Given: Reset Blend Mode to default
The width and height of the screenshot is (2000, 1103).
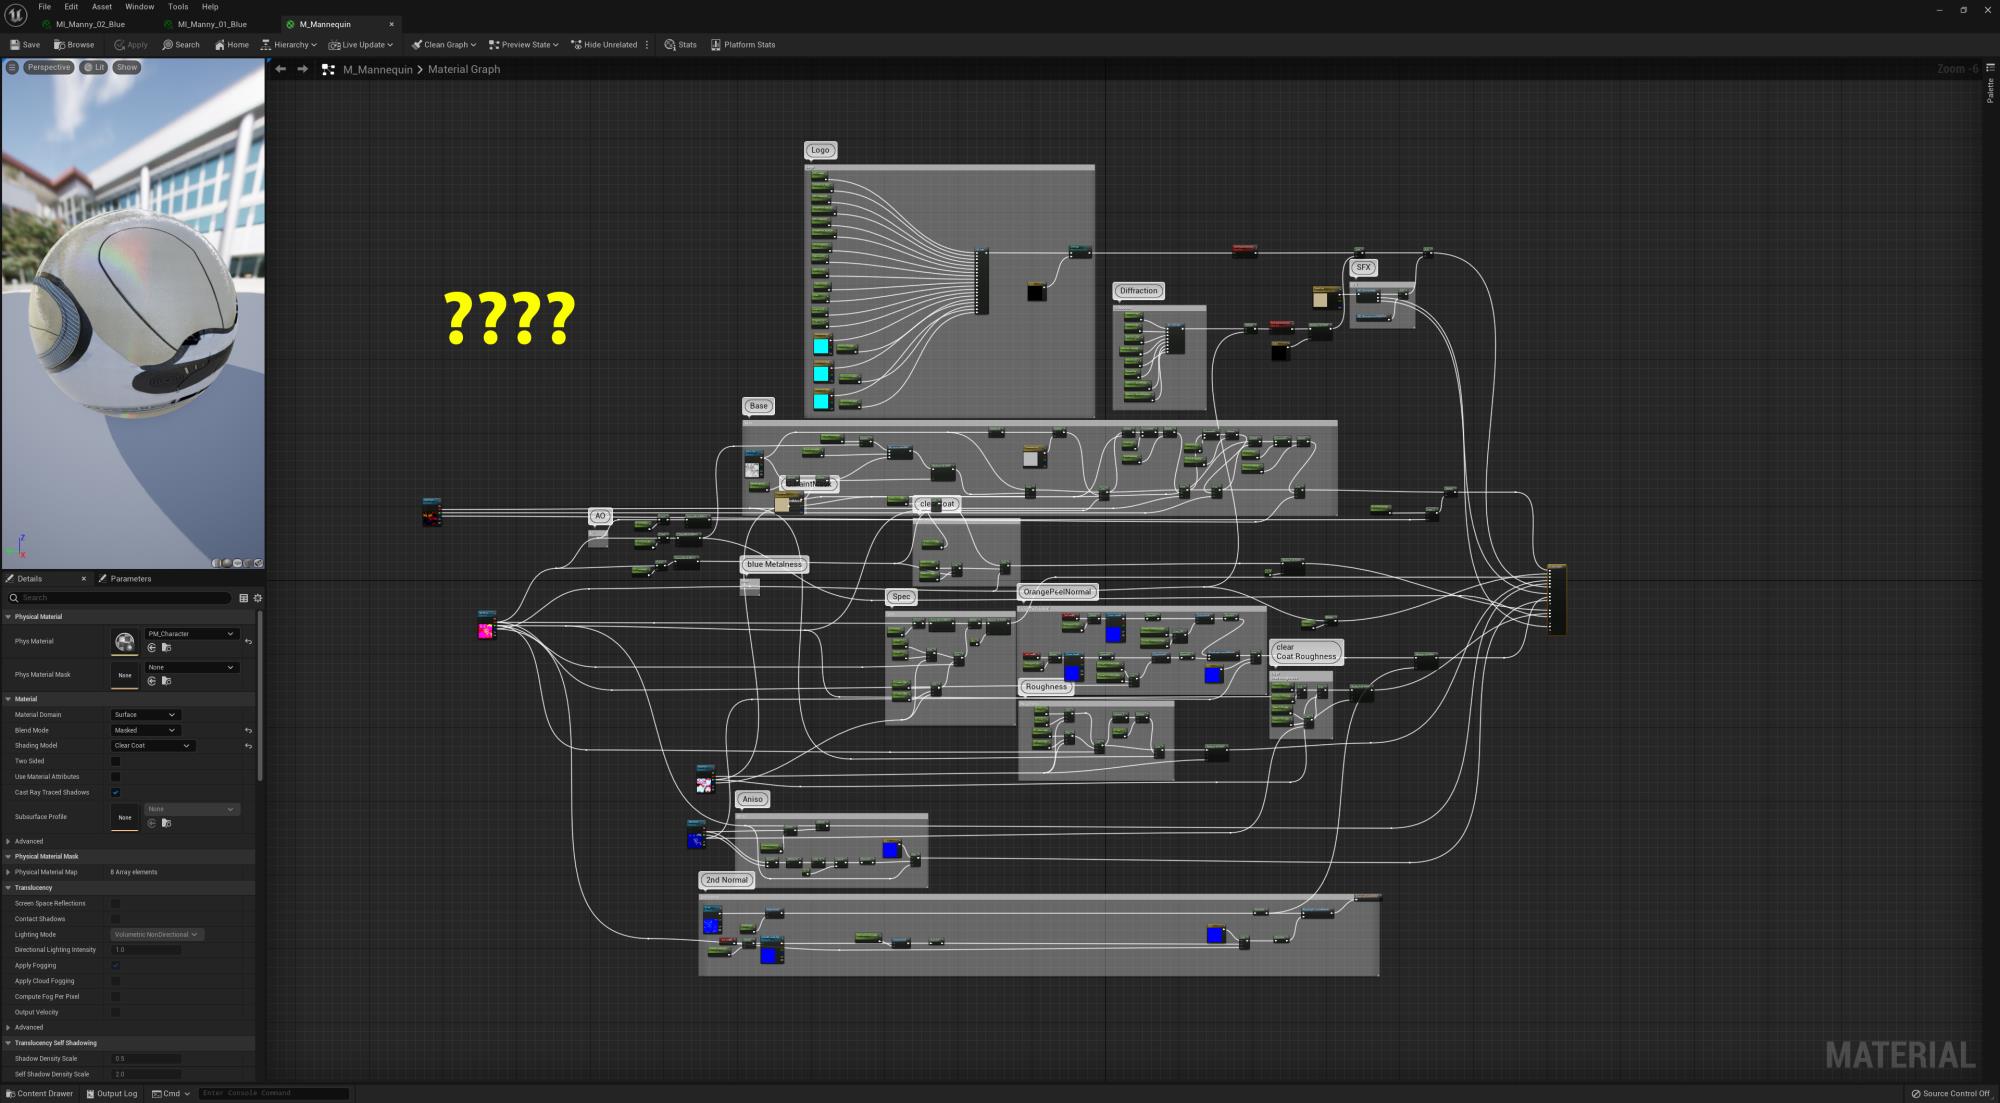Looking at the screenshot, I should coord(248,731).
